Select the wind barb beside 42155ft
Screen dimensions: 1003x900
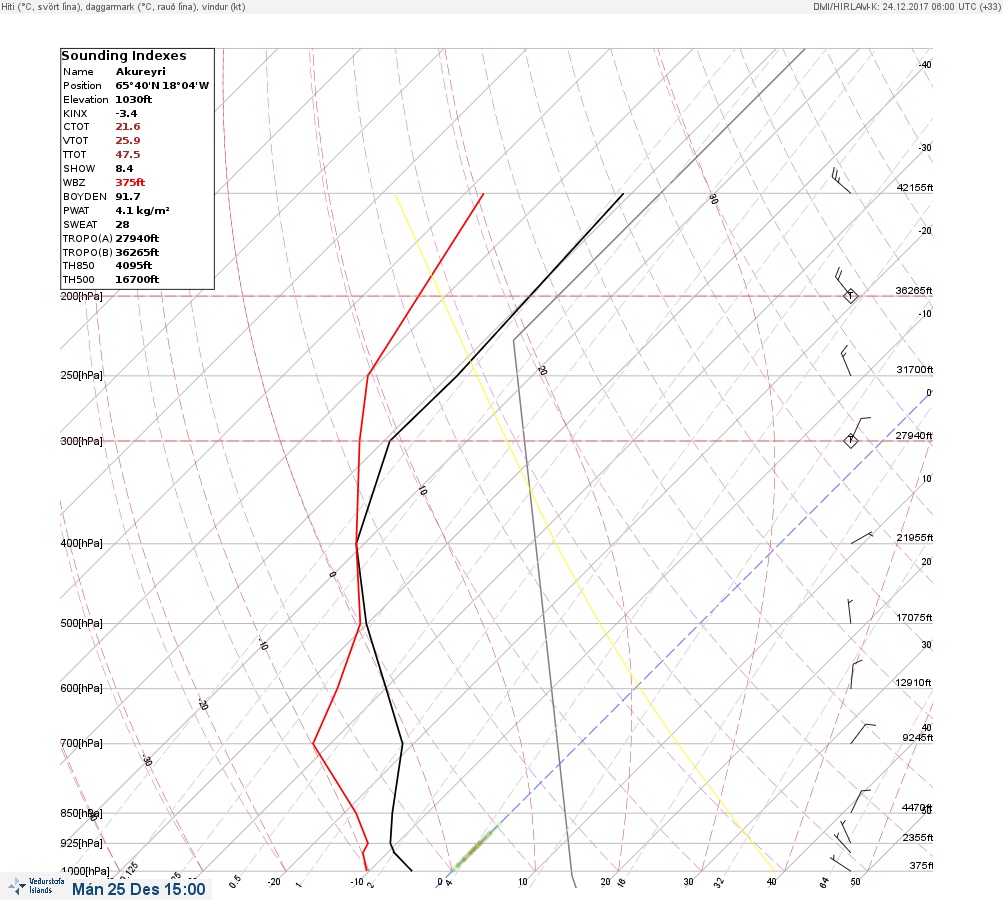pyautogui.click(x=841, y=180)
